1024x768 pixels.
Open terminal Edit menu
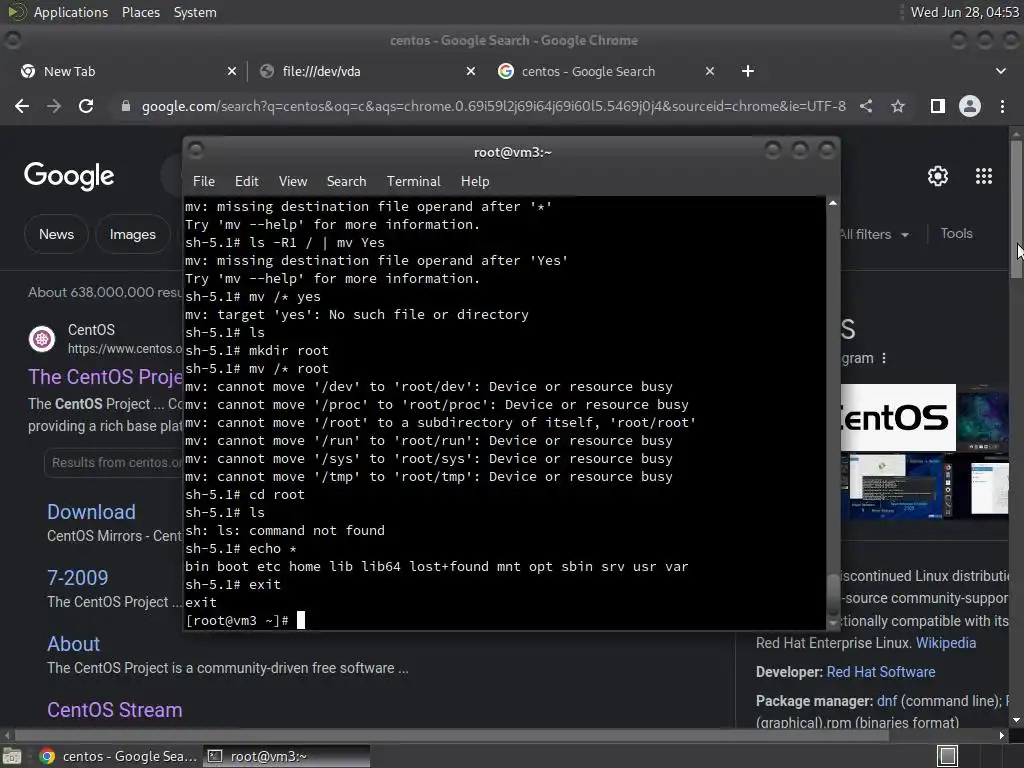click(x=247, y=181)
